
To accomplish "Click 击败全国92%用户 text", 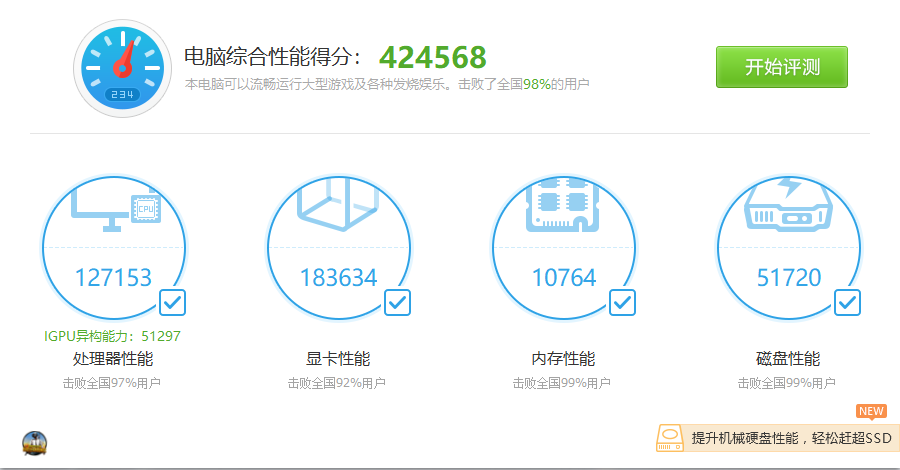I will point(337,383).
